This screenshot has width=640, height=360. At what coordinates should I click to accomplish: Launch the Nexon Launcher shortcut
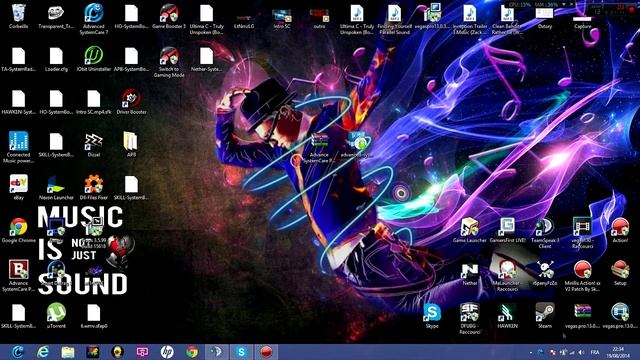click(x=56, y=188)
